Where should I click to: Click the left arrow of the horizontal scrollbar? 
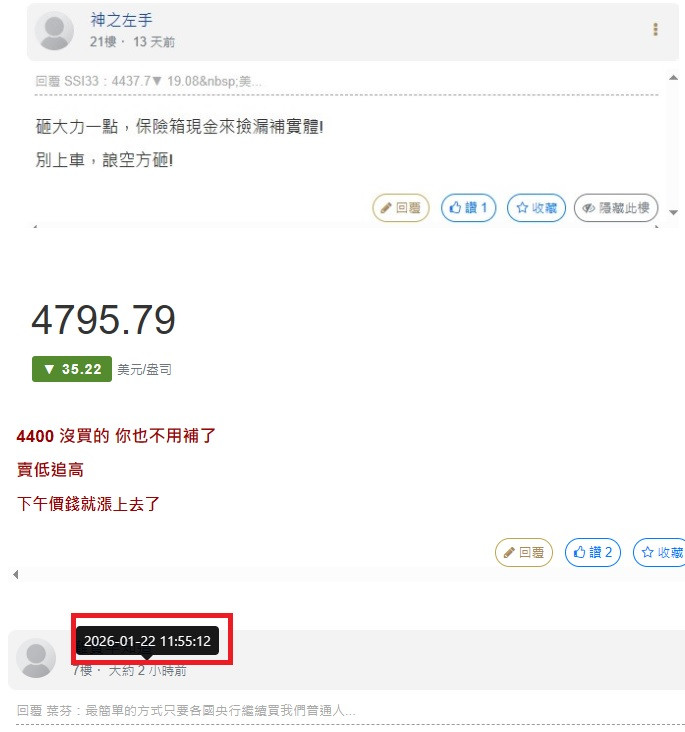click(16, 574)
